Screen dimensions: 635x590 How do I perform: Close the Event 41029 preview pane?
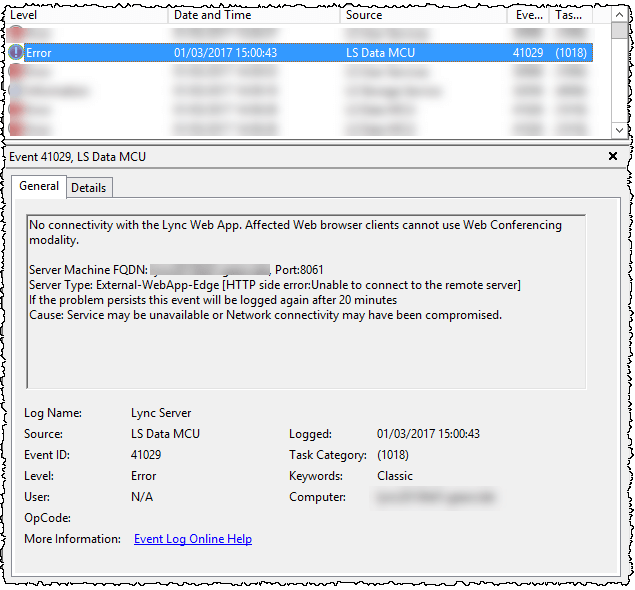613,156
